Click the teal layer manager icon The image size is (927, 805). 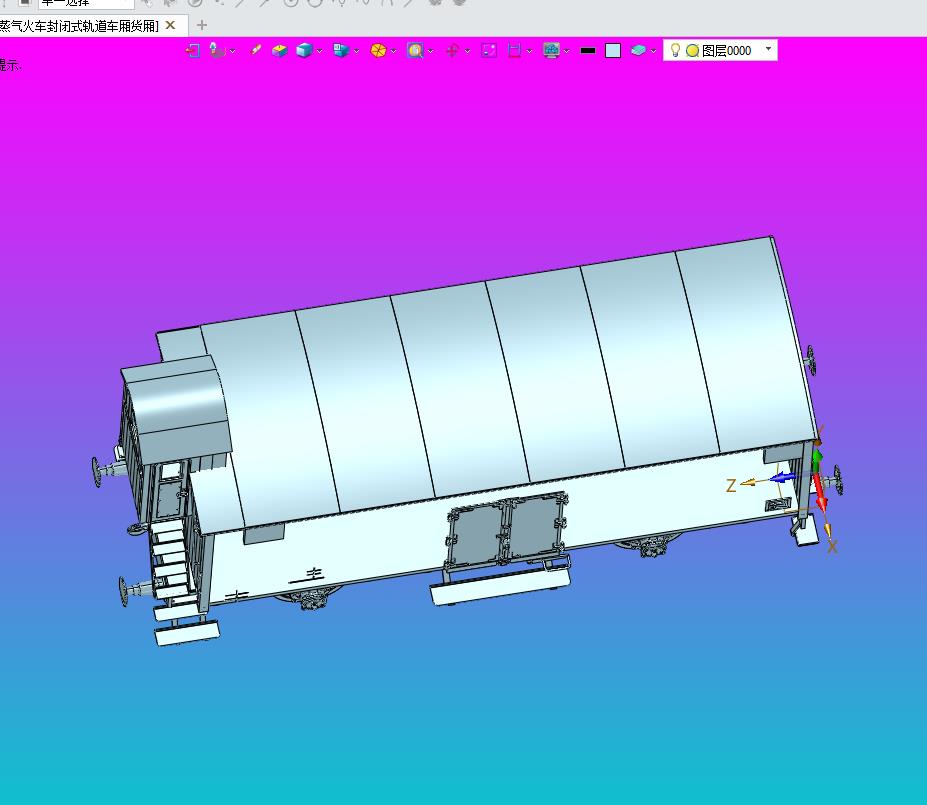pyautogui.click(x=638, y=51)
